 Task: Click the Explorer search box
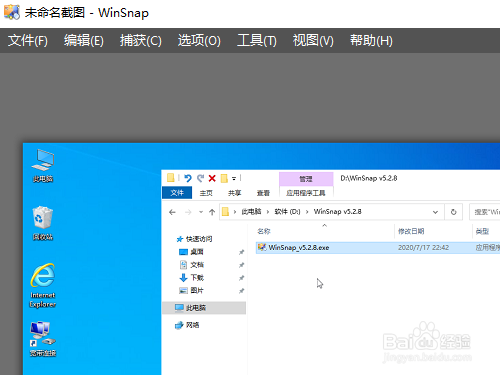[485, 212]
